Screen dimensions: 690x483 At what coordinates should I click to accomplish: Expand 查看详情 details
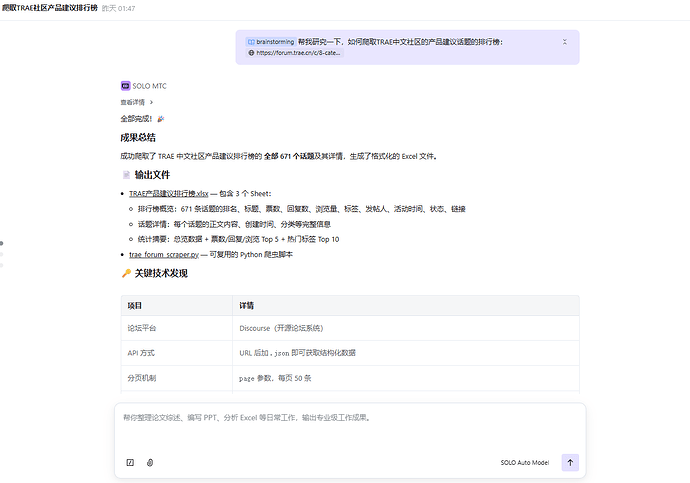(x=137, y=102)
